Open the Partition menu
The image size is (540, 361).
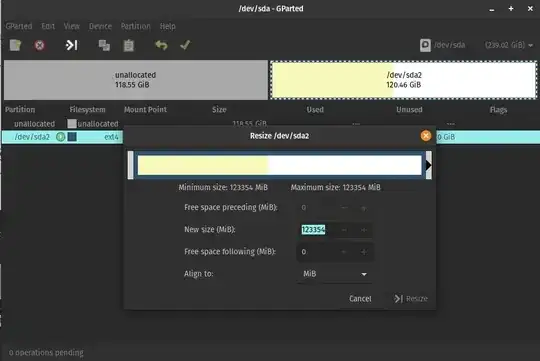coord(136,26)
